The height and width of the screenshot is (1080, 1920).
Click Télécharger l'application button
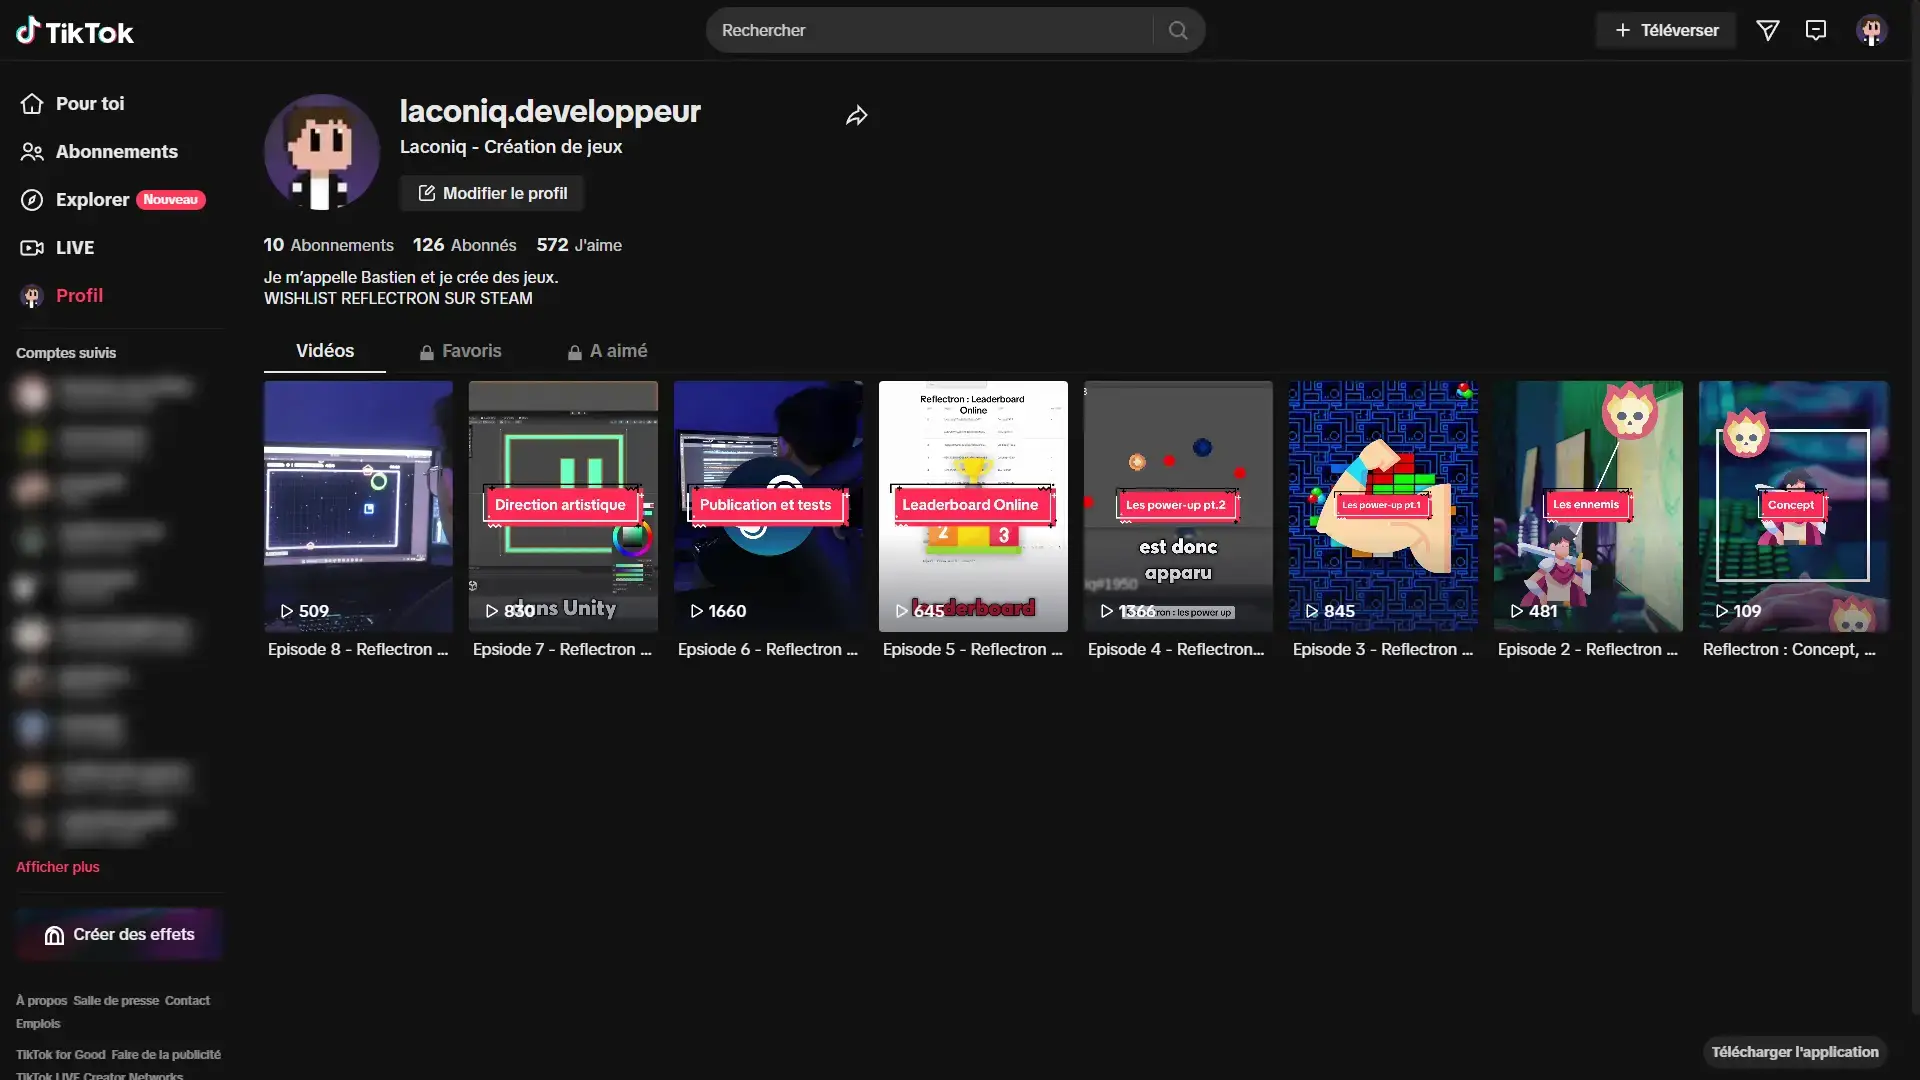1794,1052
